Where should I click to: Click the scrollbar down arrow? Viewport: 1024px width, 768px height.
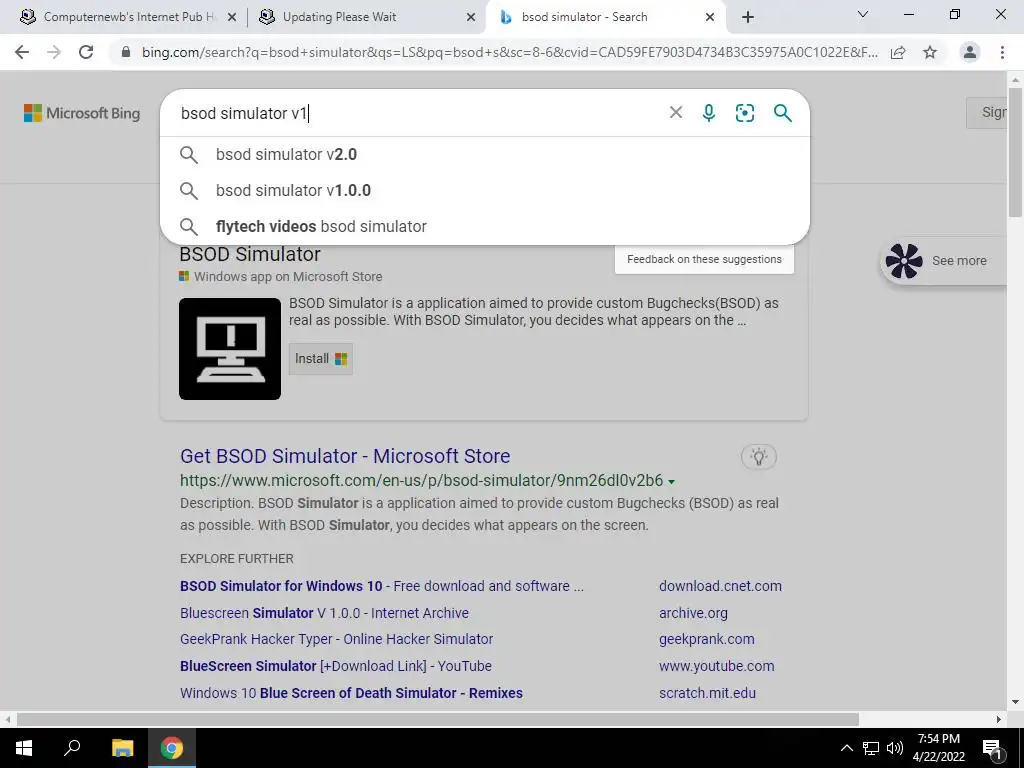click(1015, 703)
